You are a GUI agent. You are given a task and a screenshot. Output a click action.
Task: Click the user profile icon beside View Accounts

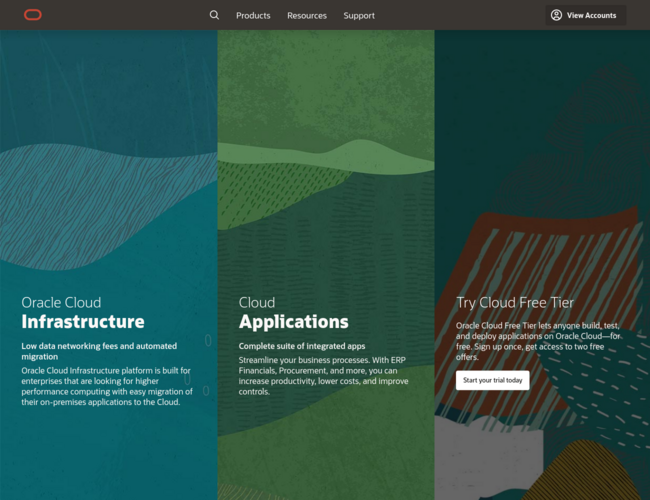(556, 15)
